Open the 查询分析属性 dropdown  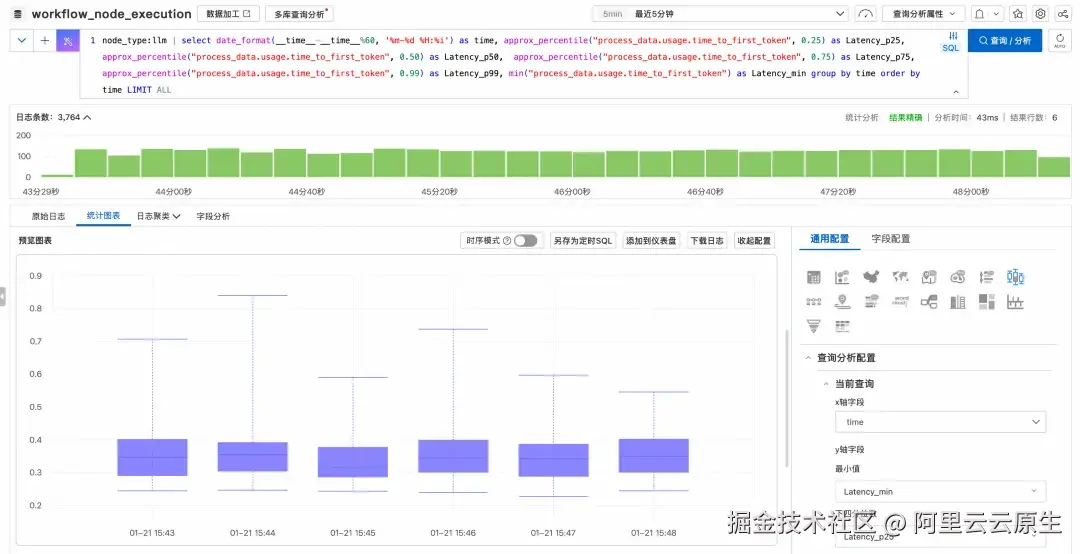click(923, 14)
